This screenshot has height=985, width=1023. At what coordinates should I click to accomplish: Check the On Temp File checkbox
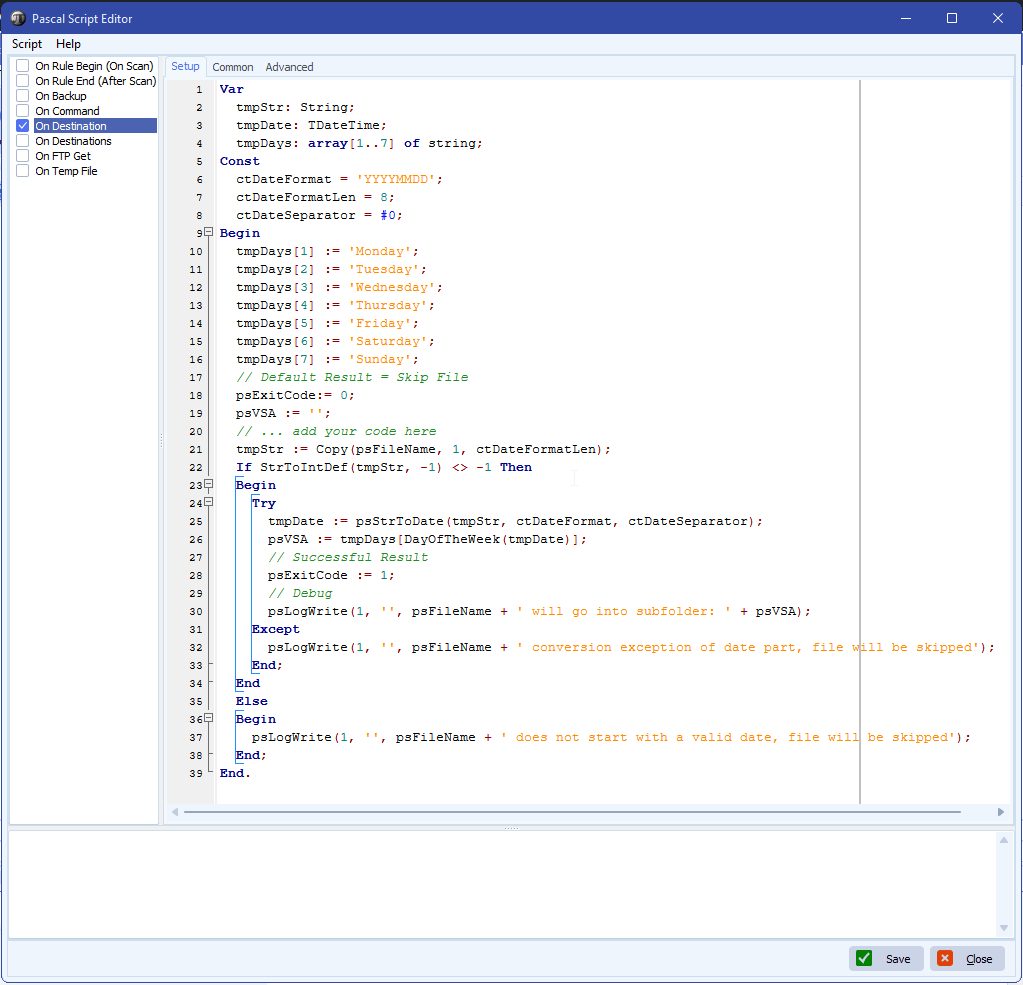(23, 171)
